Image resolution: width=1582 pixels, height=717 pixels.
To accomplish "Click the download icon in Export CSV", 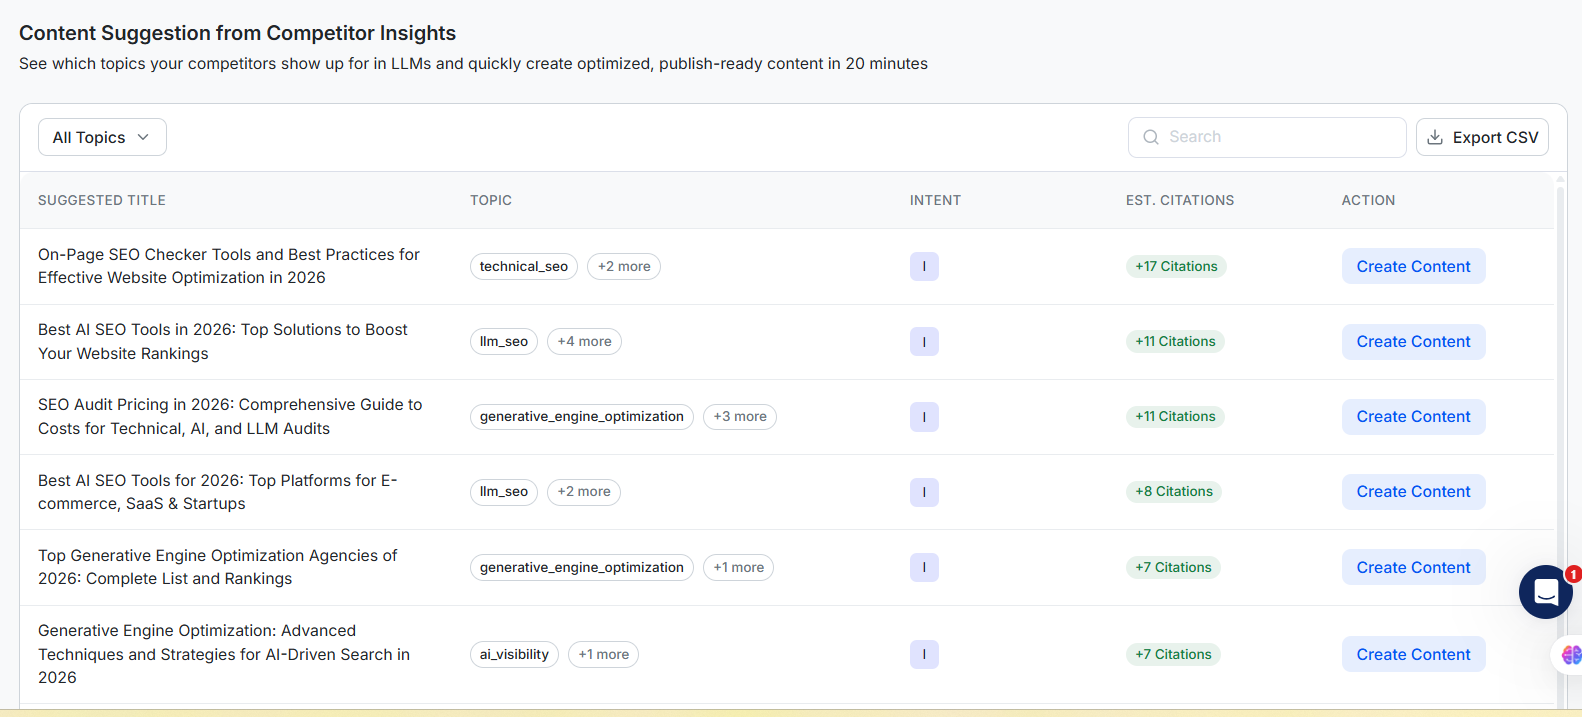I will tap(1435, 138).
